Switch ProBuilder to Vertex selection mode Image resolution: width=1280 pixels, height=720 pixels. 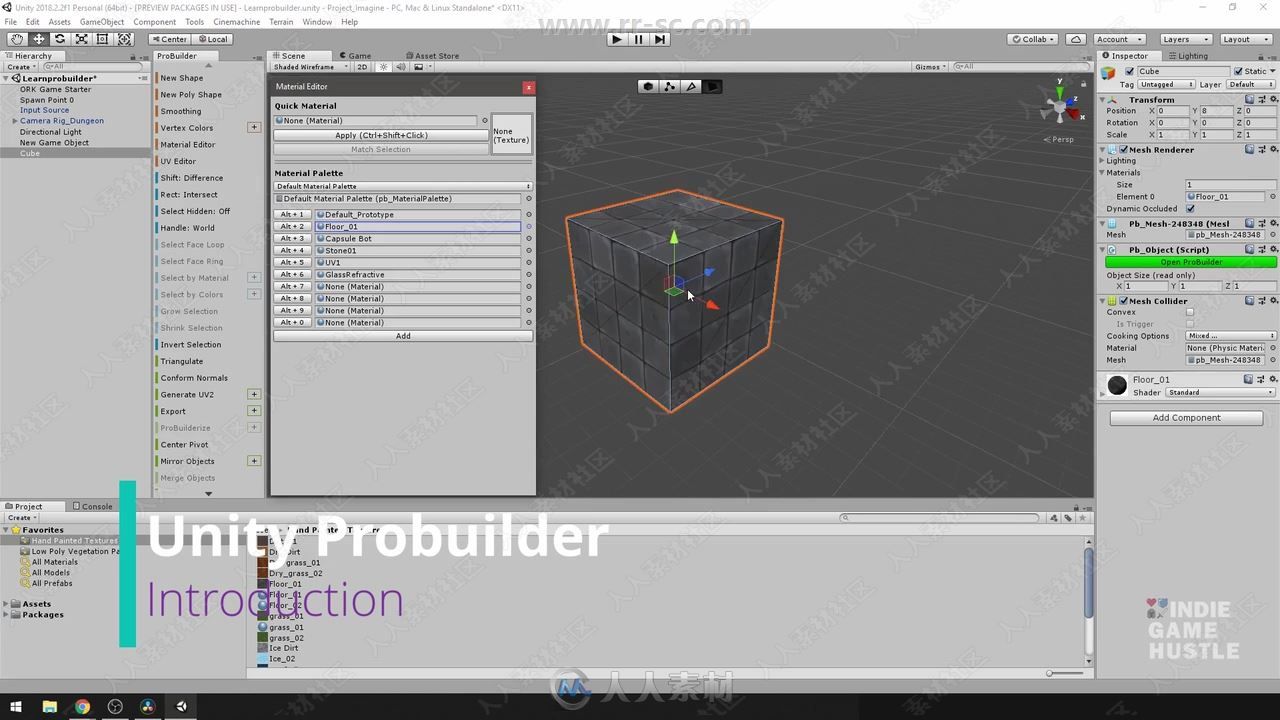click(x=670, y=87)
